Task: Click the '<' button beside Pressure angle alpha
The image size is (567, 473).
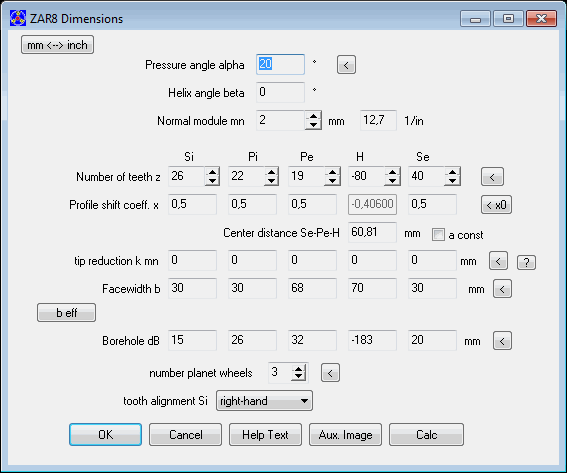Action: pos(346,65)
